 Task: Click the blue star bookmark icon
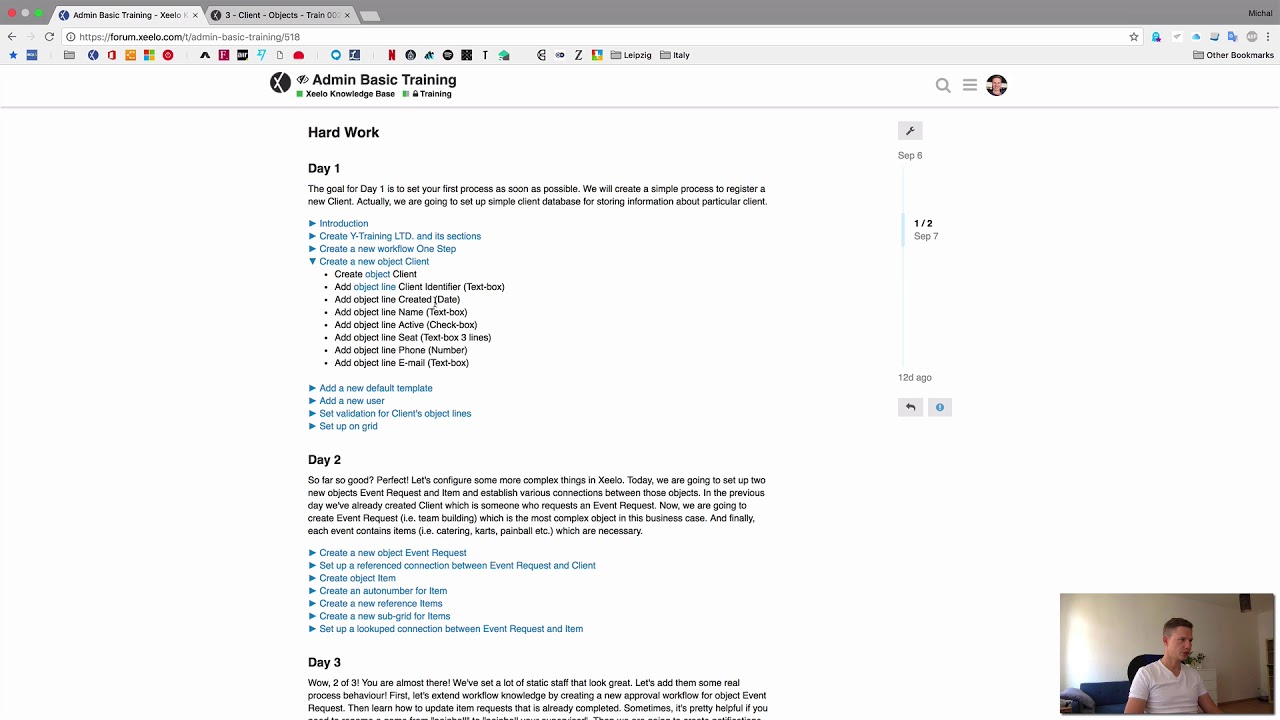pyautogui.click(x=13, y=55)
